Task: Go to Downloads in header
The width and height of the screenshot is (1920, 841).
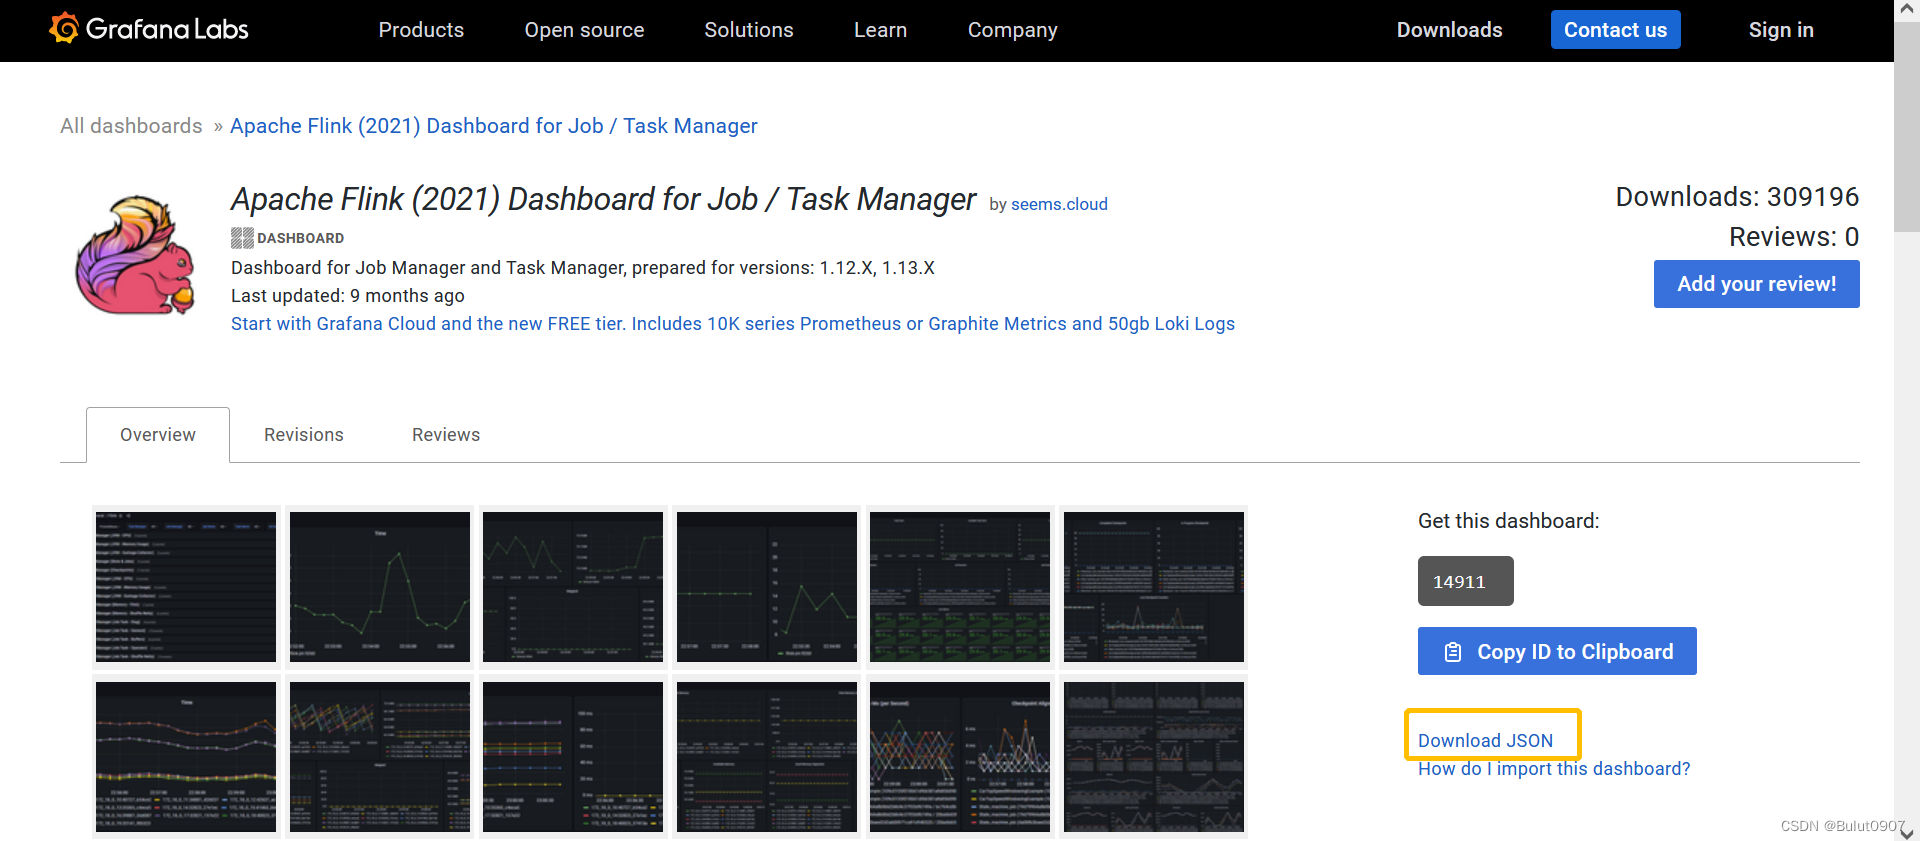Action: pyautogui.click(x=1449, y=30)
